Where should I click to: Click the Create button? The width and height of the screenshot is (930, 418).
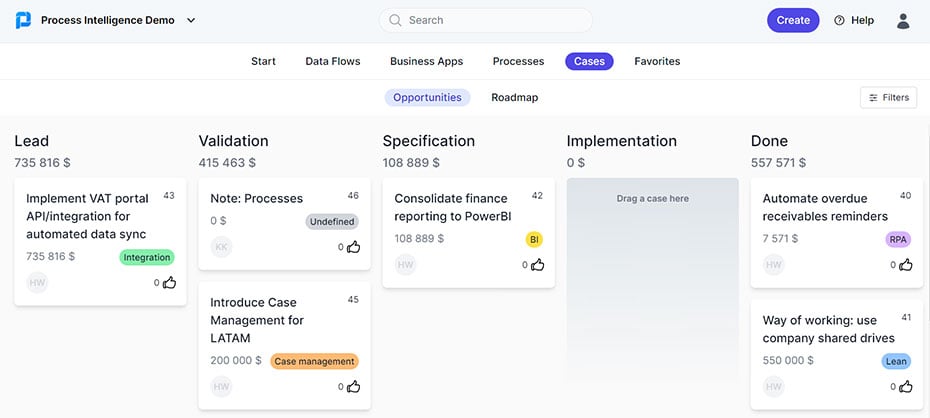coord(793,20)
